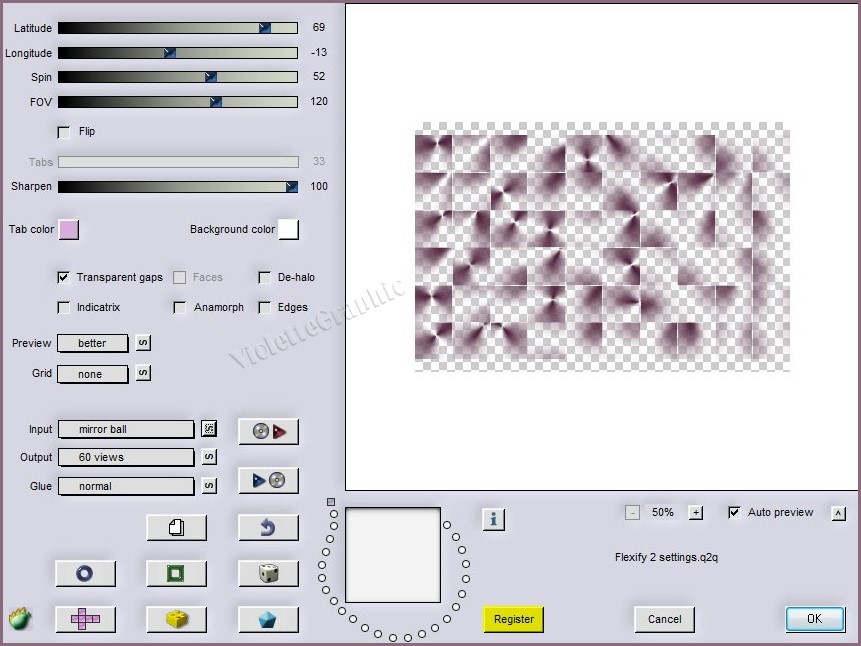Open the Glue normal dropdown

126,486
